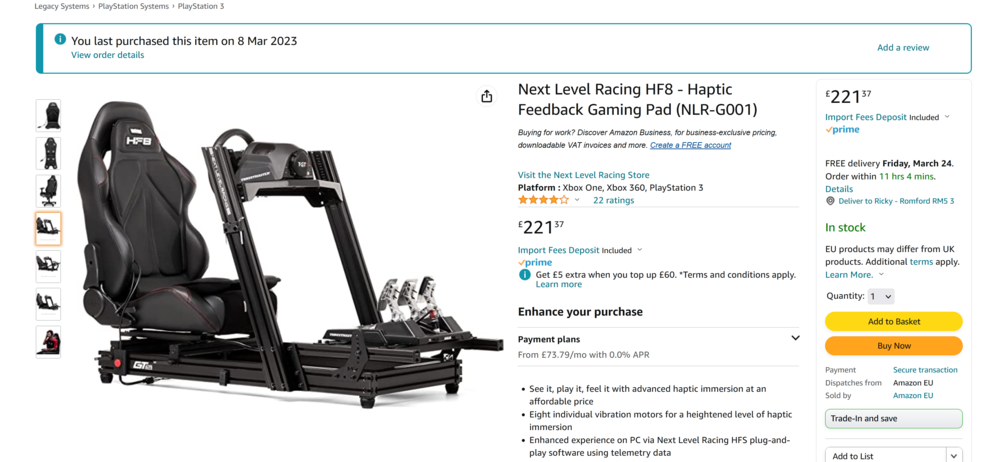Viewport: 1000px width, 462px height.
Task: Click the star rating icons
Action: click(543, 200)
